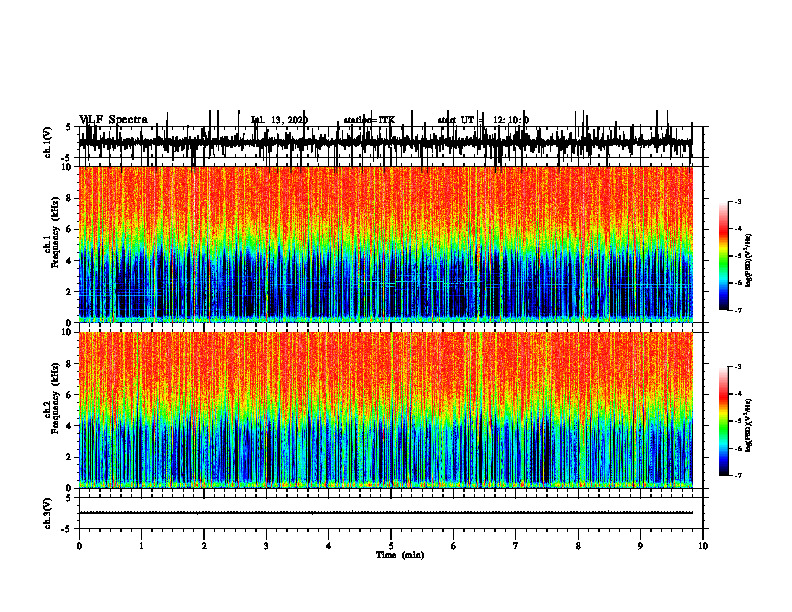792x612 pixels.
Task: Select the start UT "12:10:0" text
Action: click(x=511, y=120)
